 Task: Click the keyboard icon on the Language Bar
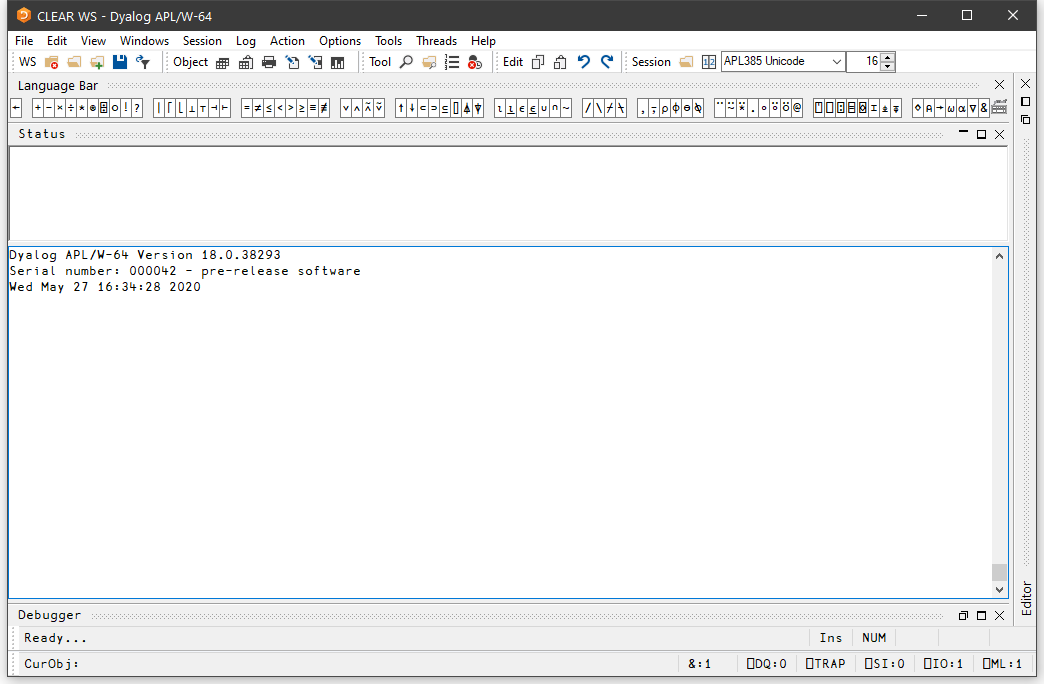(x=999, y=108)
